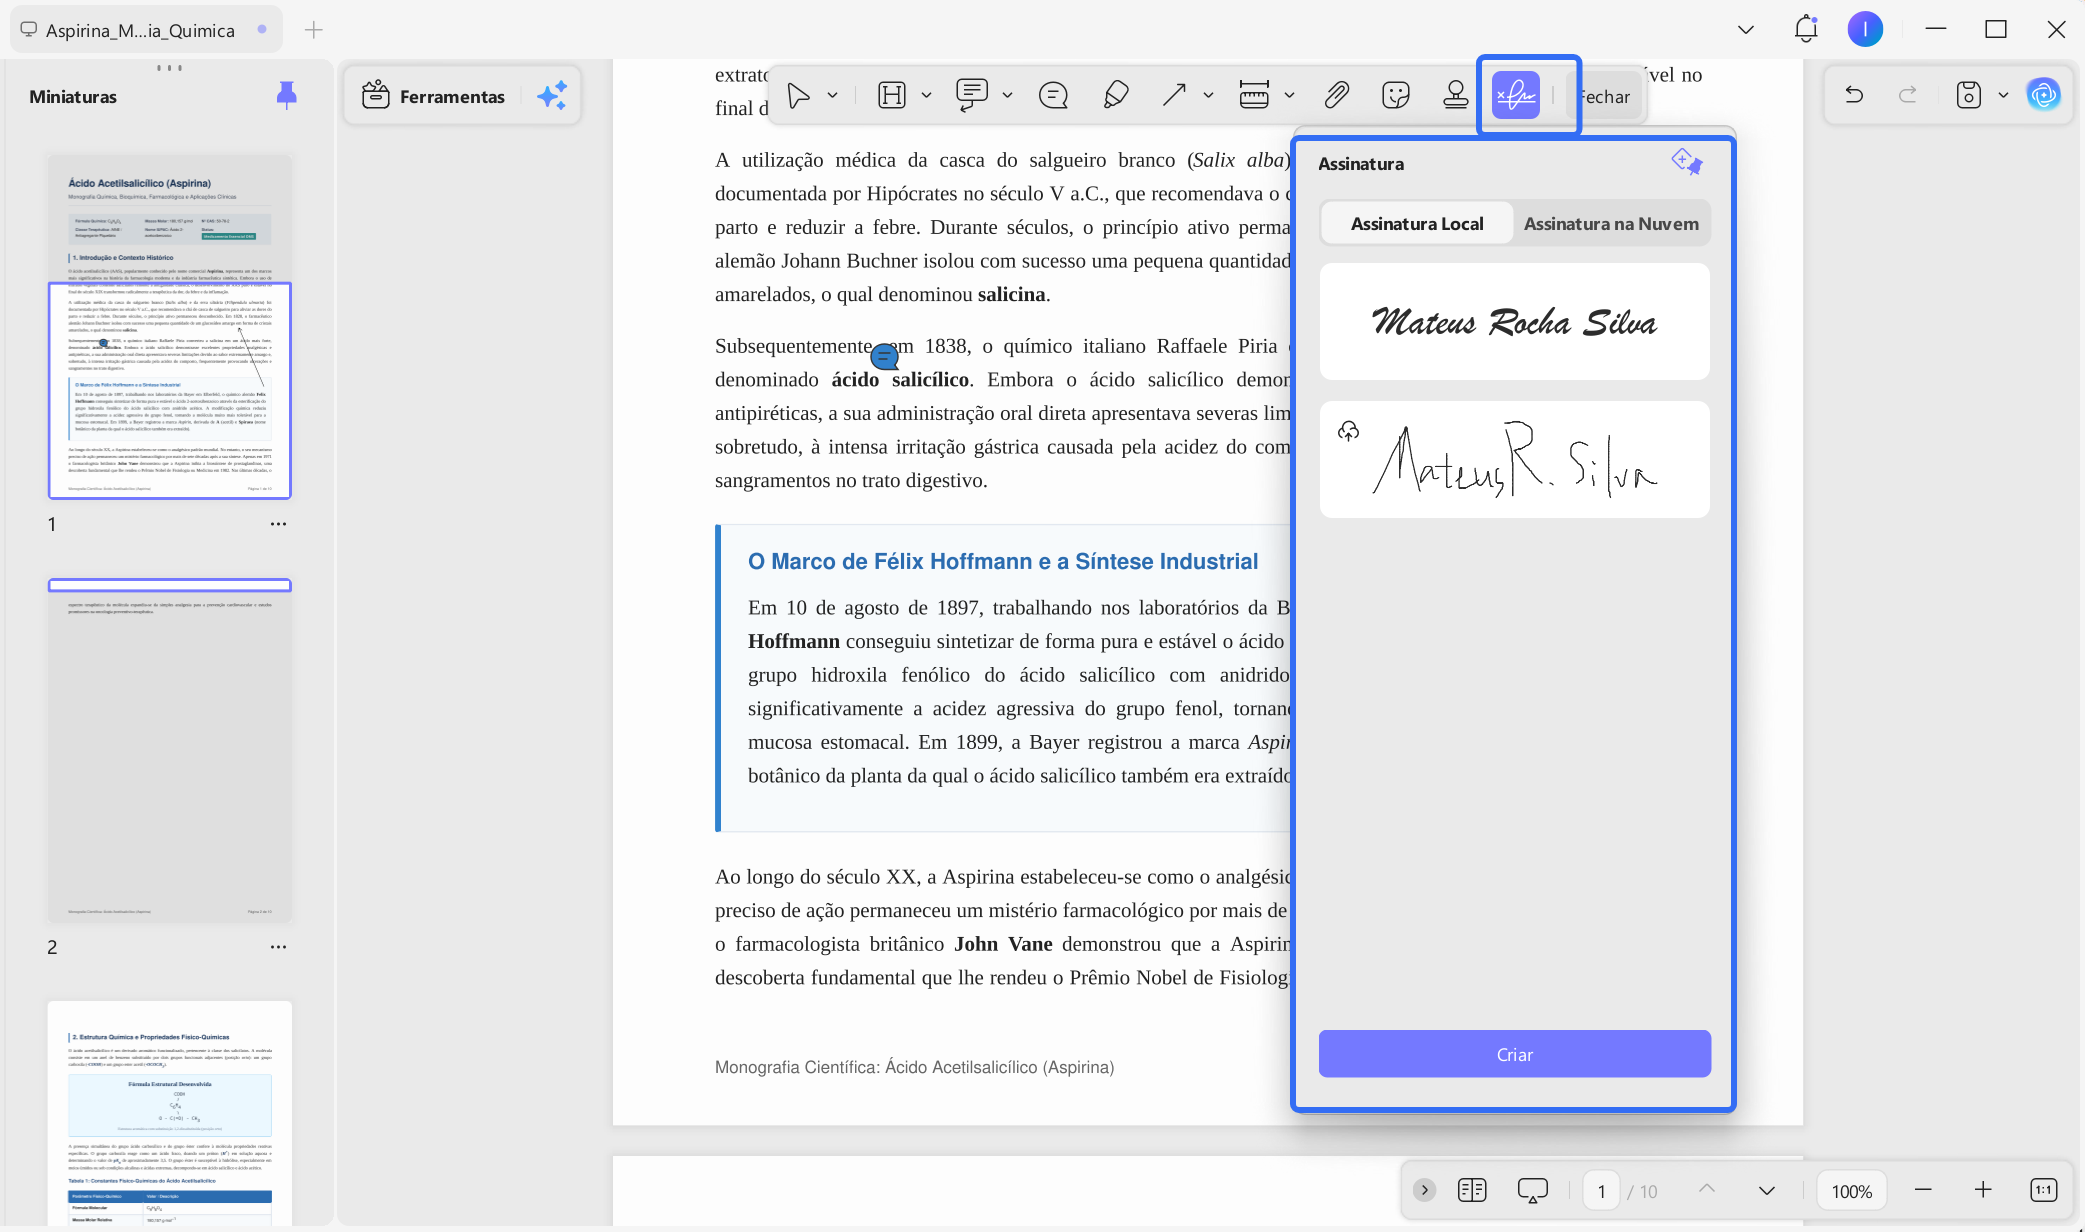Go to the previous page
This screenshot has height=1232, width=2085.
tap(1707, 1190)
